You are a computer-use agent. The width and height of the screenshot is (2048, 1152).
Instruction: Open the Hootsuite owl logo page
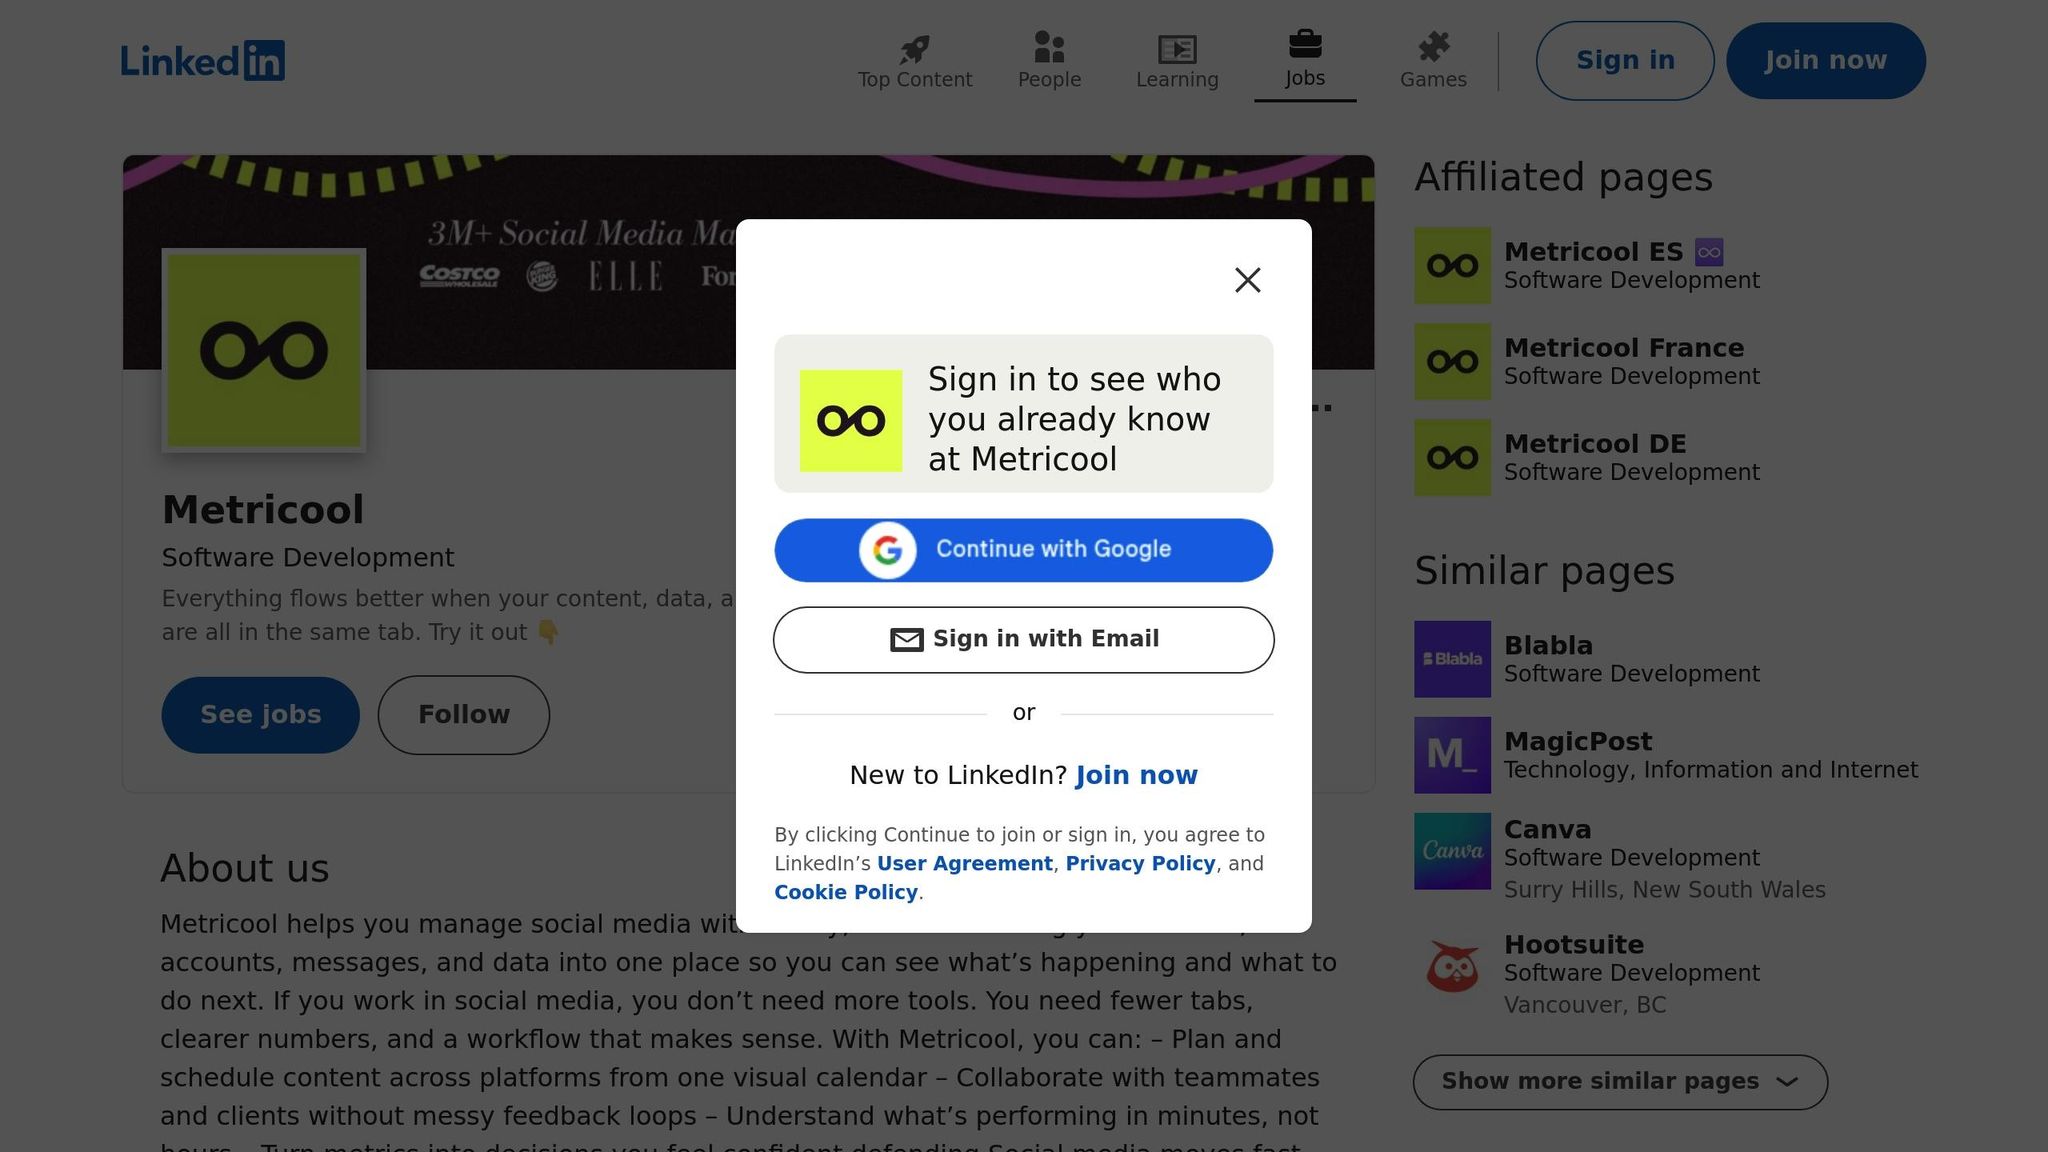coord(1452,966)
